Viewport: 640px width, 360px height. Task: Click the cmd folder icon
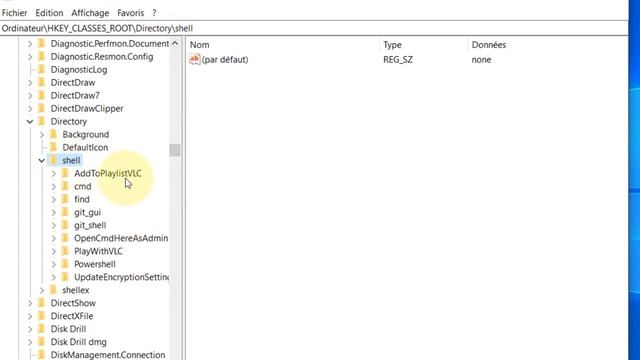[65, 186]
